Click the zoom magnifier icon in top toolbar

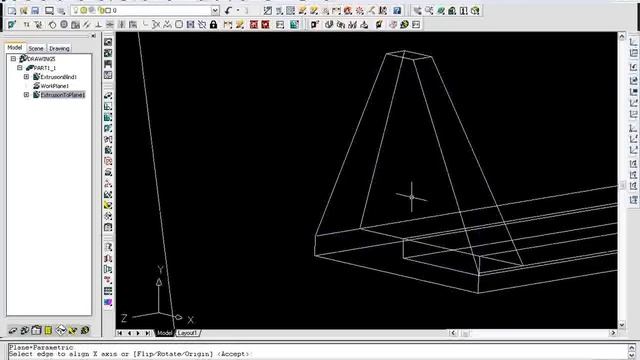click(x=429, y=11)
